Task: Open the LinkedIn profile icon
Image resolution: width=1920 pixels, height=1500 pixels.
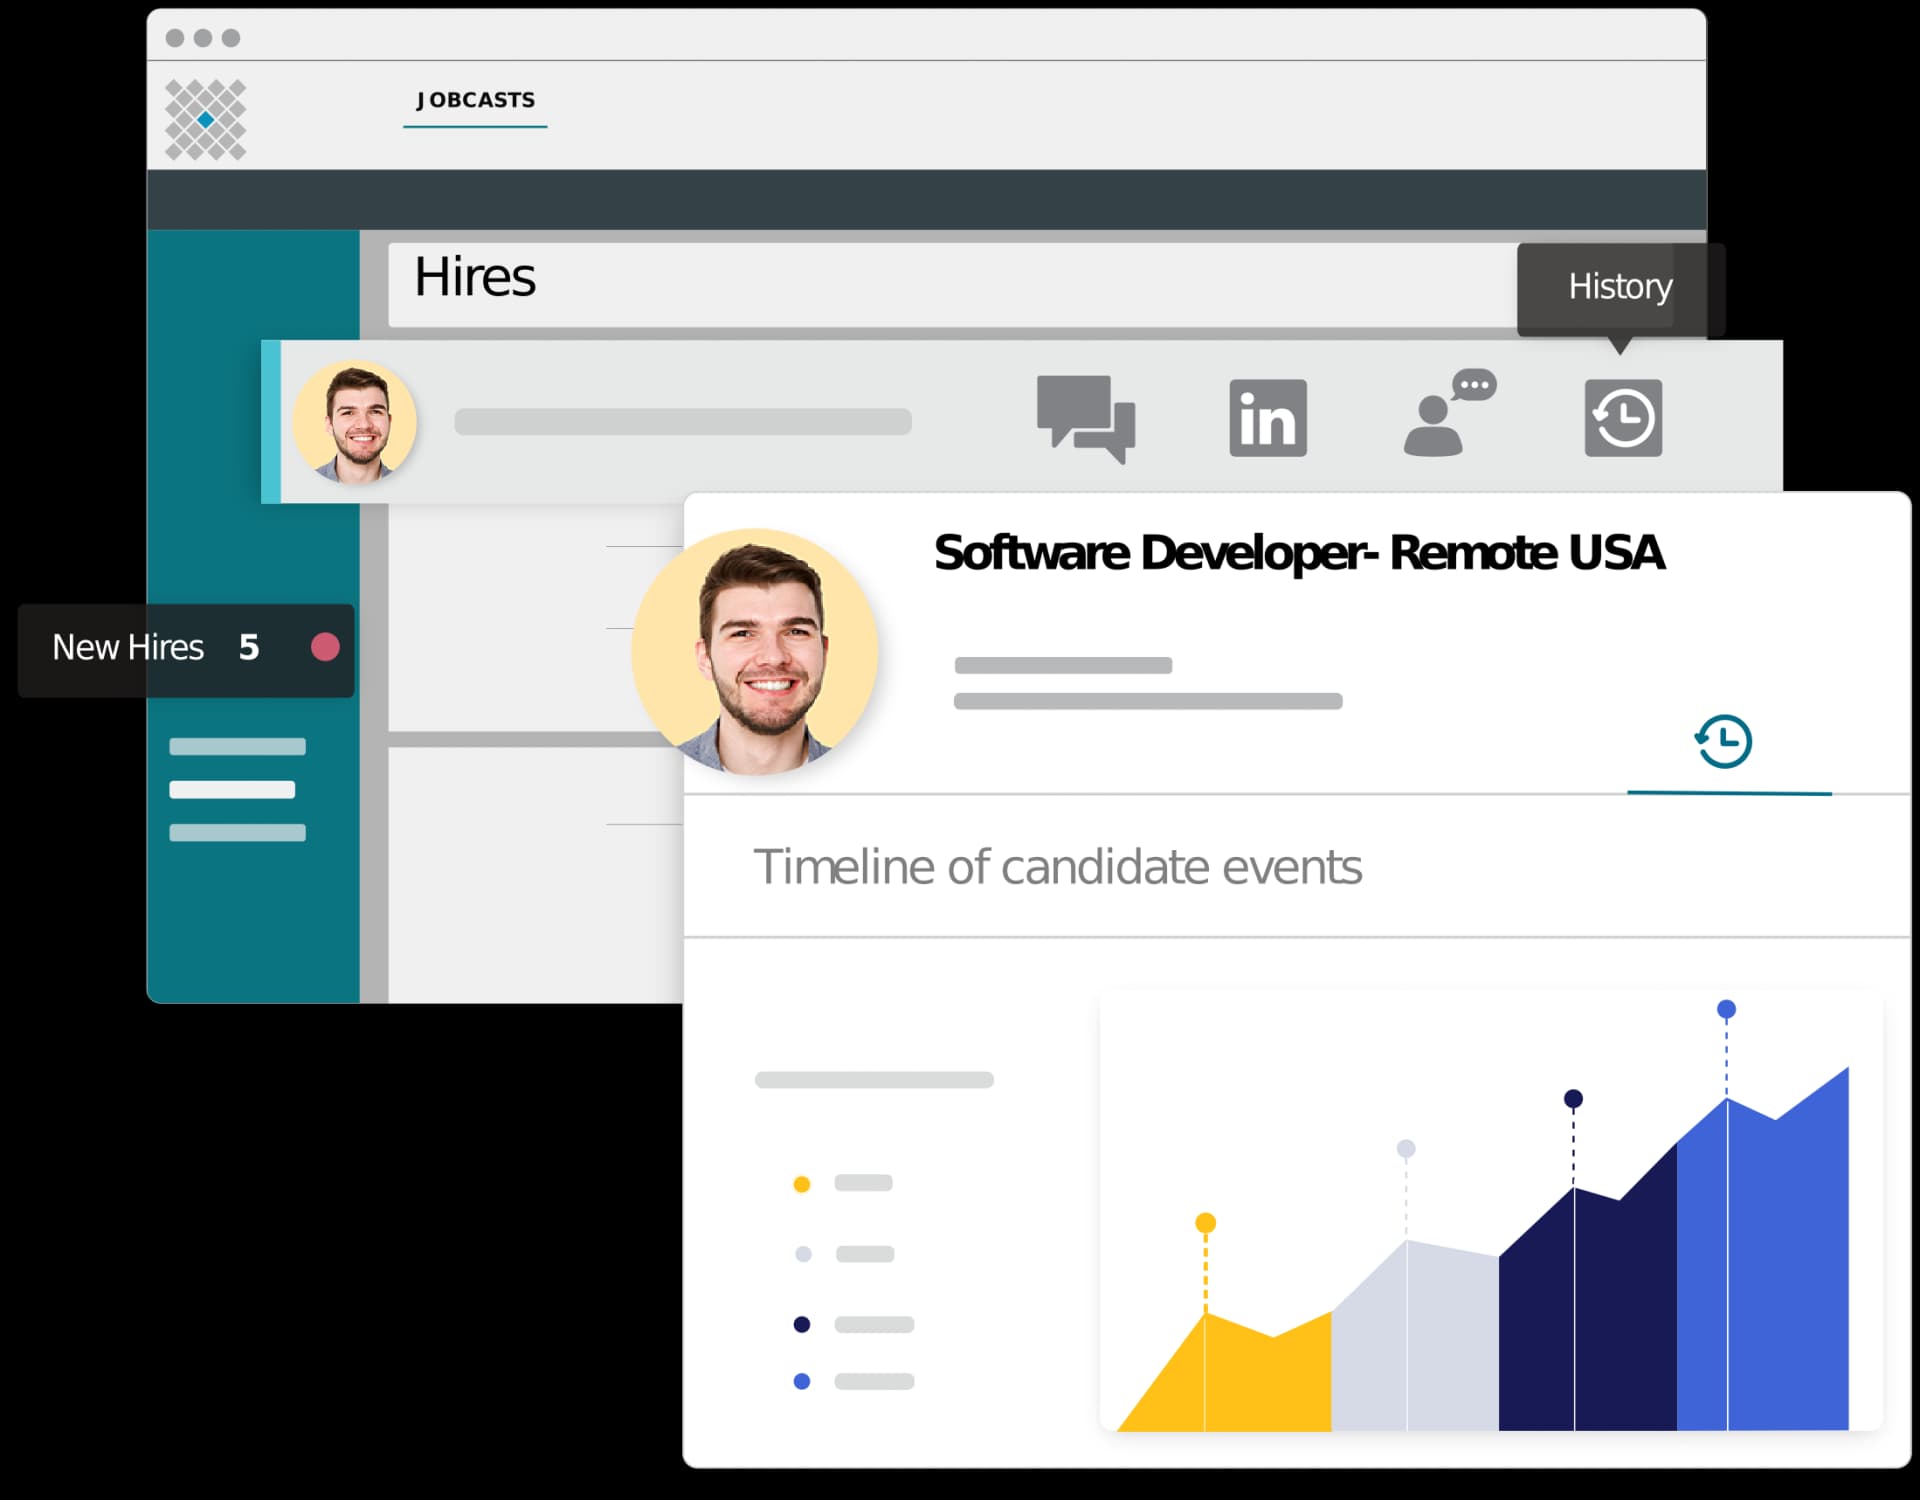Action: click(x=1267, y=418)
